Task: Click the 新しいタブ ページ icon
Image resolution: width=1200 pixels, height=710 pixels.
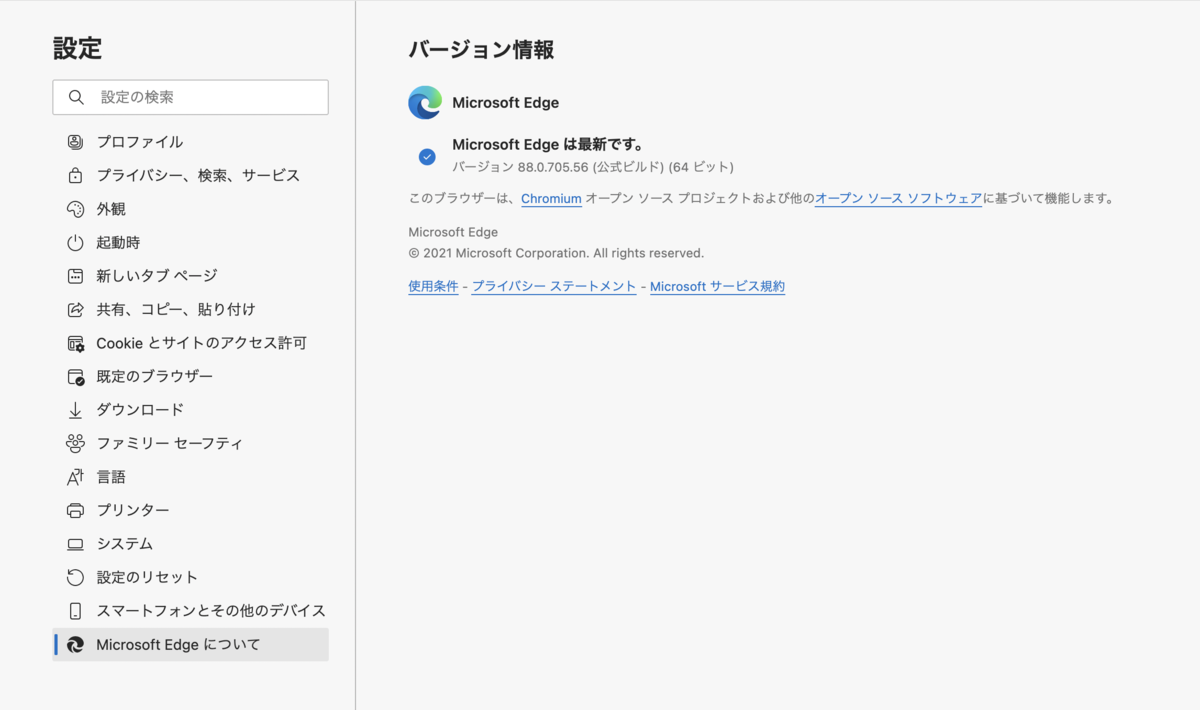Action: click(75, 276)
